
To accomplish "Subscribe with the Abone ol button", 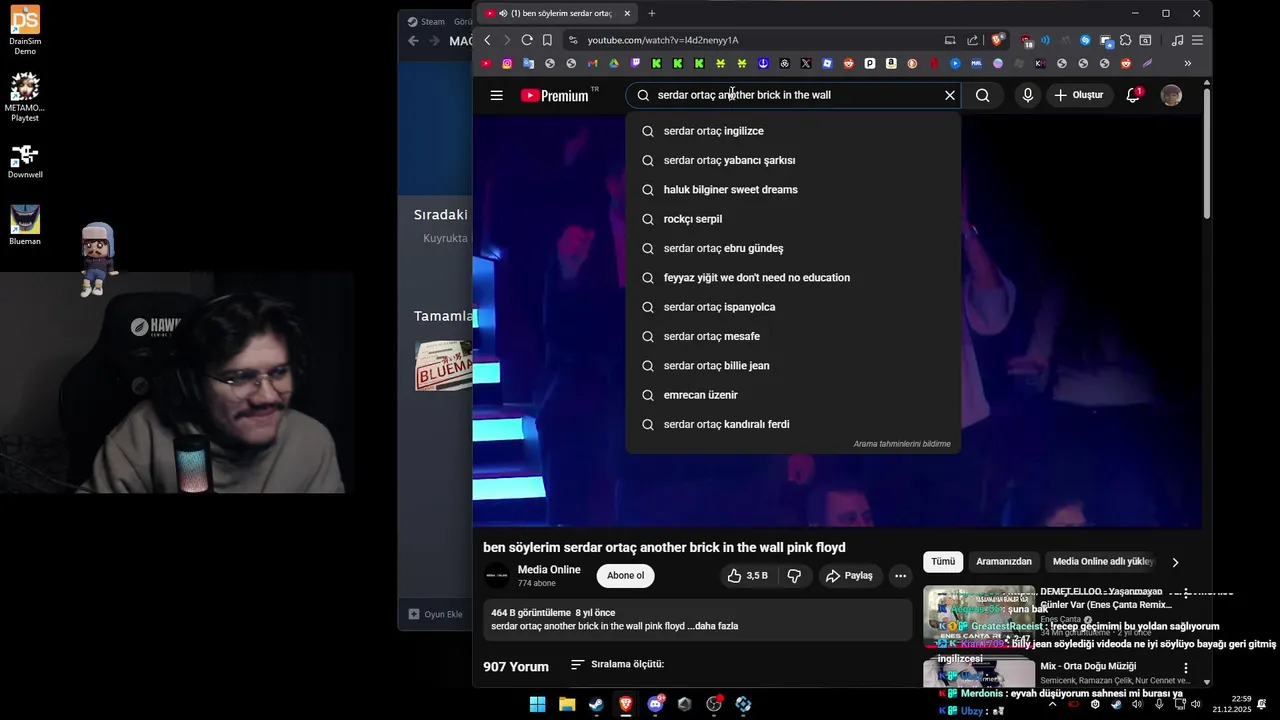I will pos(626,576).
